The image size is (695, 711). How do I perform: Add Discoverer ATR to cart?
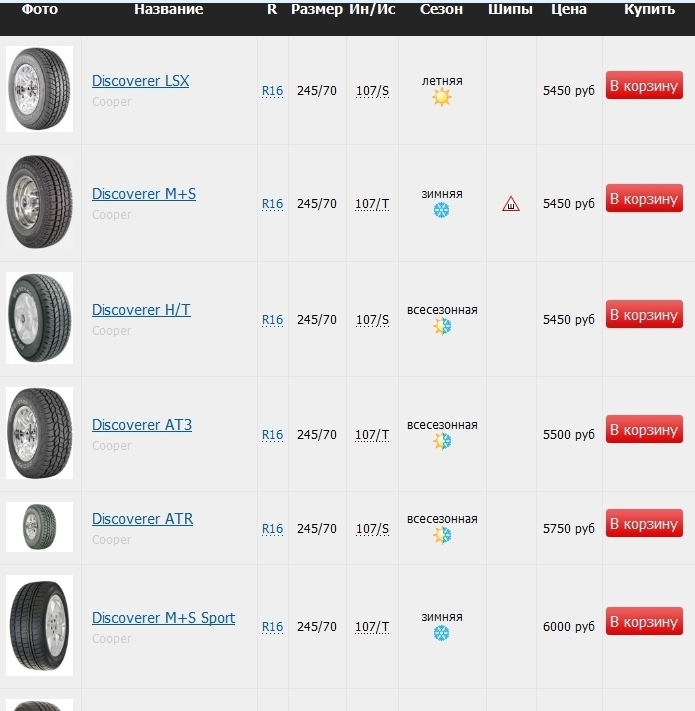tap(644, 523)
